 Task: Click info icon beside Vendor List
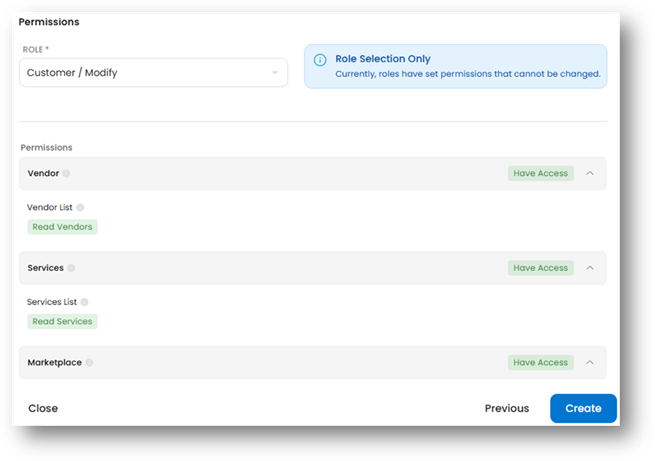[80, 208]
